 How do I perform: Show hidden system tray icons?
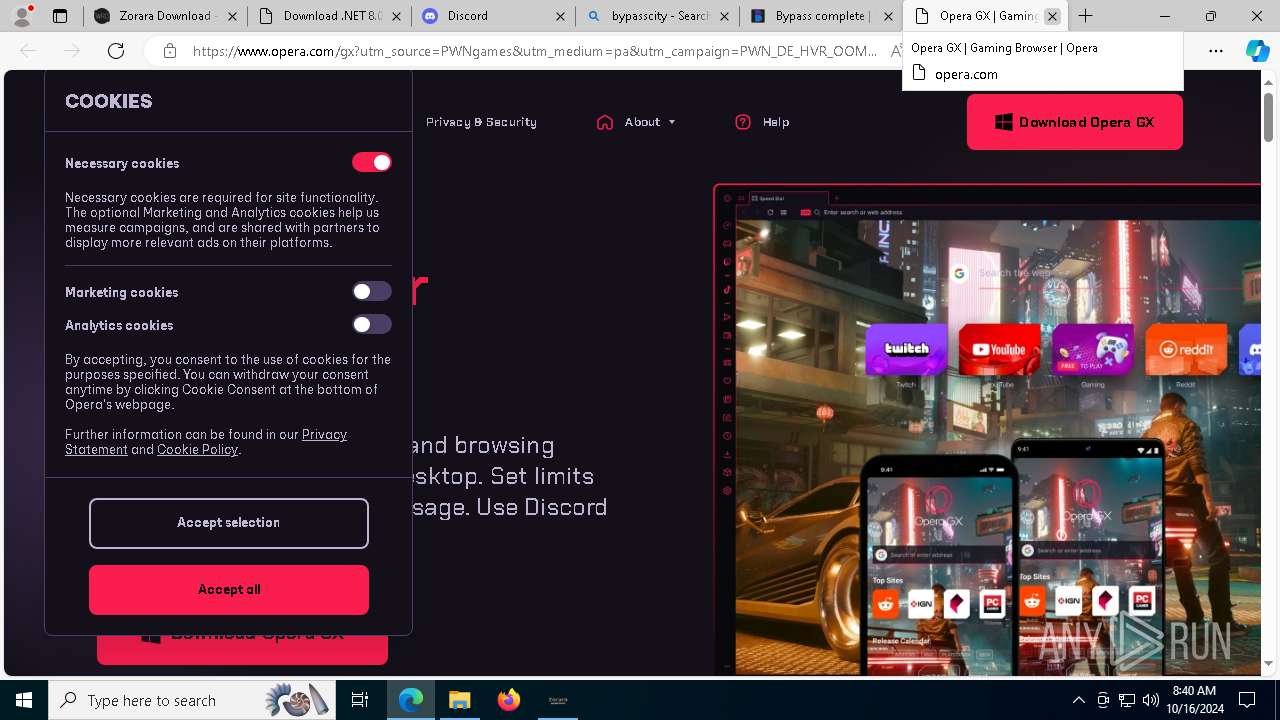point(1078,700)
